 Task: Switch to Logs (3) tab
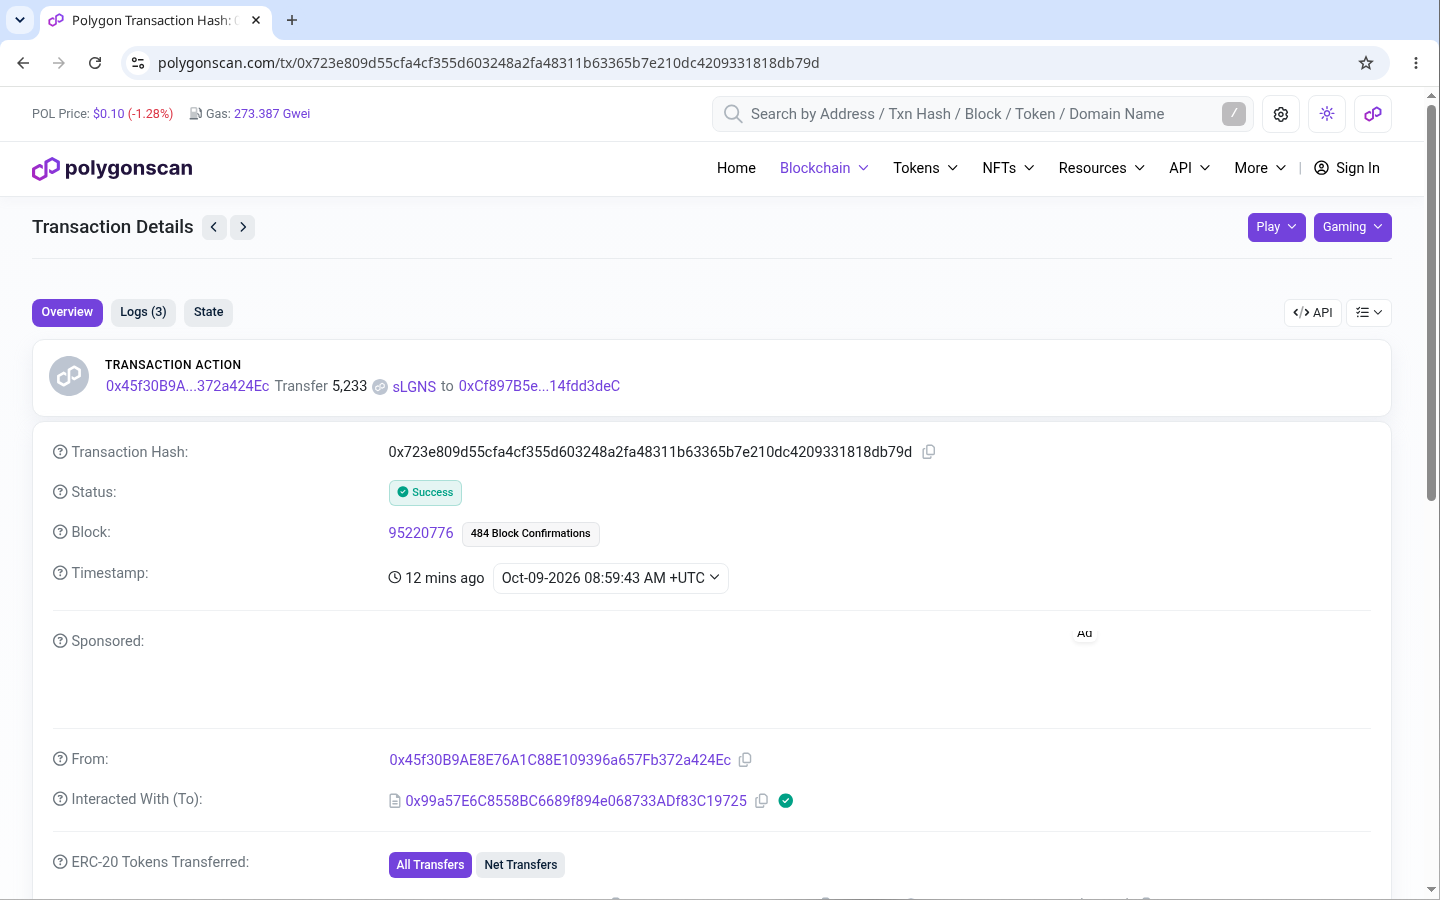point(143,312)
